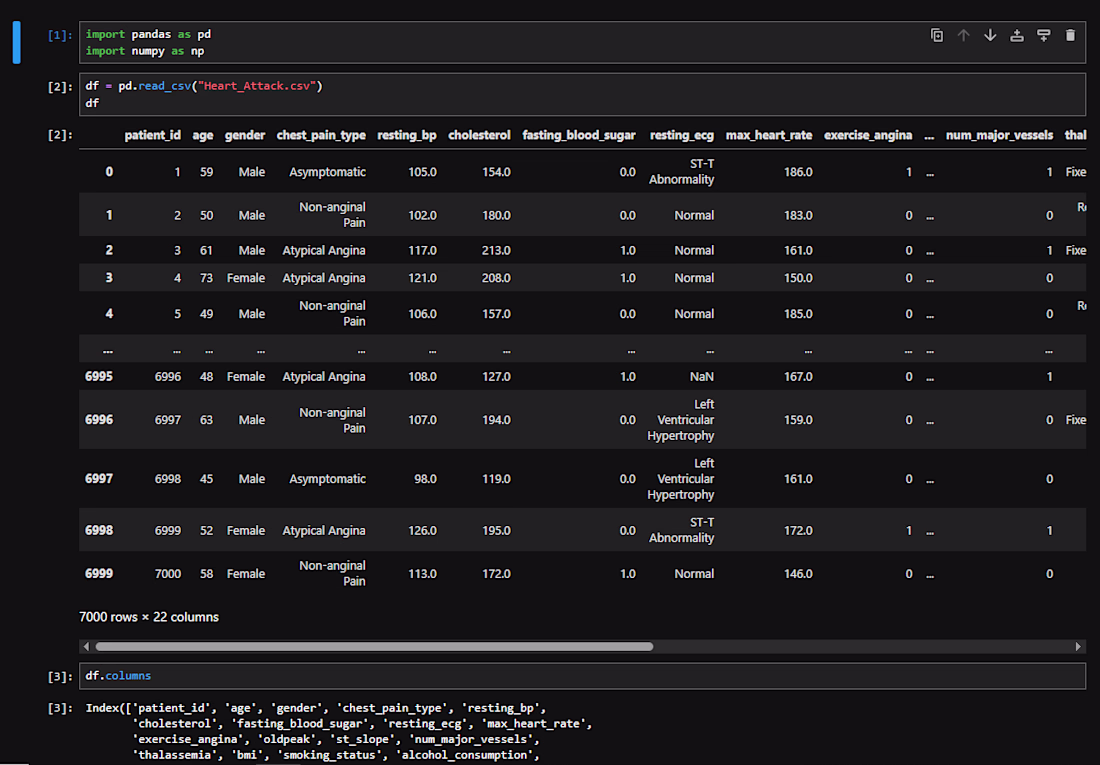Move the first cell down
Screen dimensions: 1100x765
990,35
